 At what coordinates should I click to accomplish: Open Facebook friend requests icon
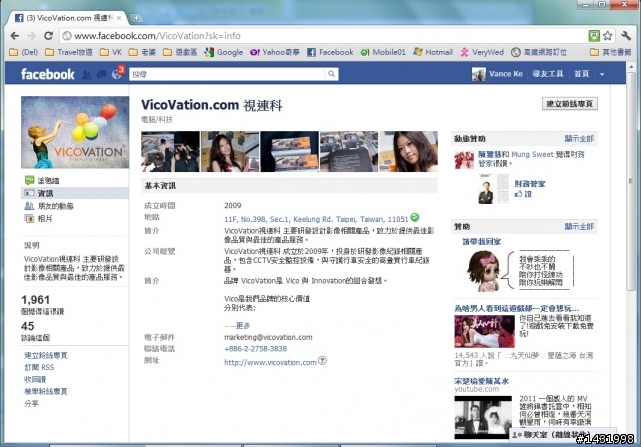(x=86, y=74)
